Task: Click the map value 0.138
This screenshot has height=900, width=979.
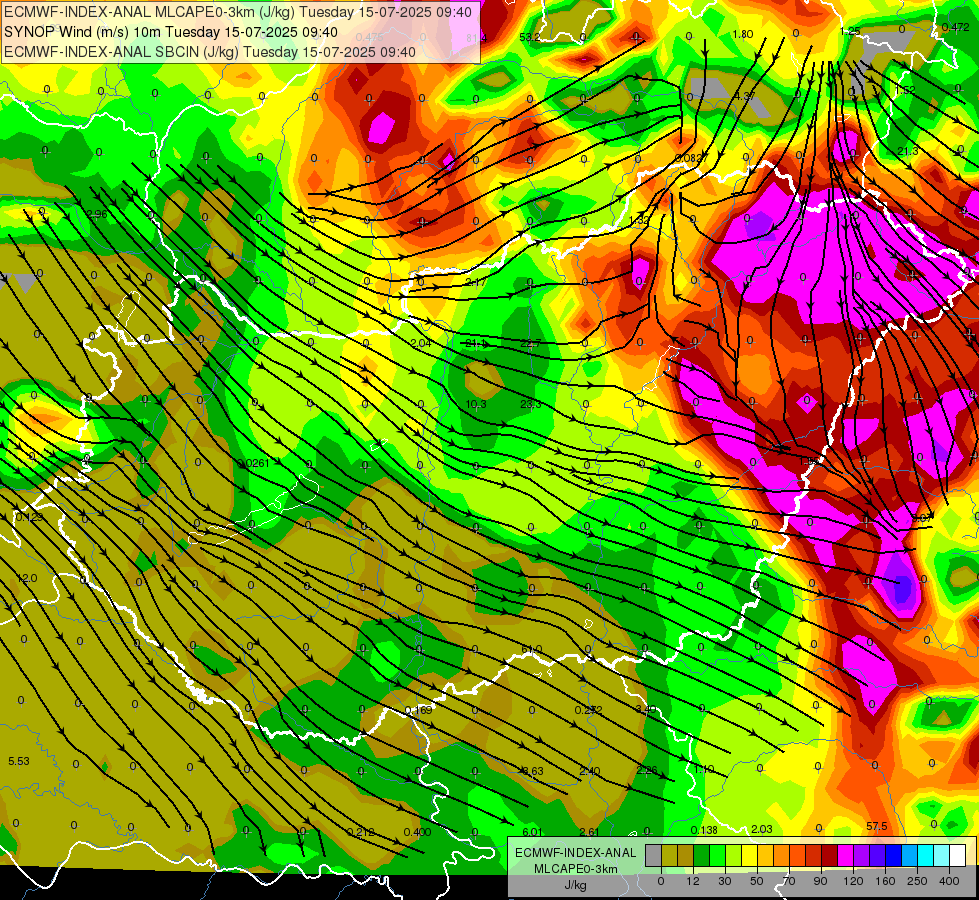Action: 704,830
